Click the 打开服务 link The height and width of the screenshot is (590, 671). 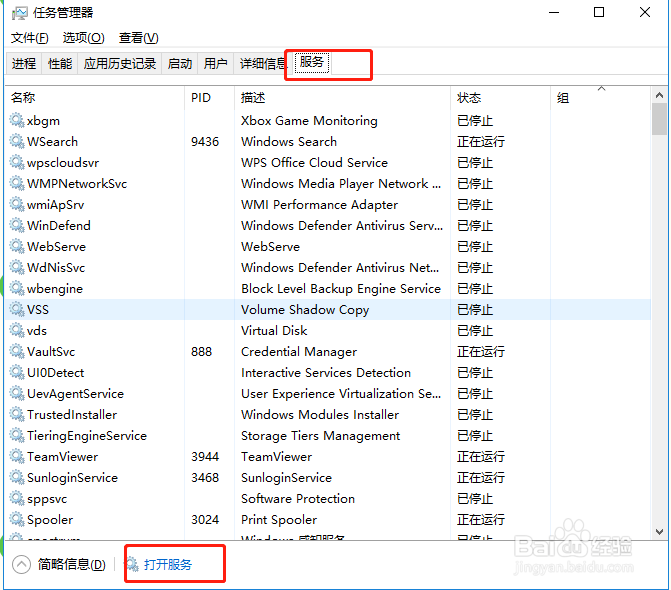pyautogui.click(x=168, y=565)
